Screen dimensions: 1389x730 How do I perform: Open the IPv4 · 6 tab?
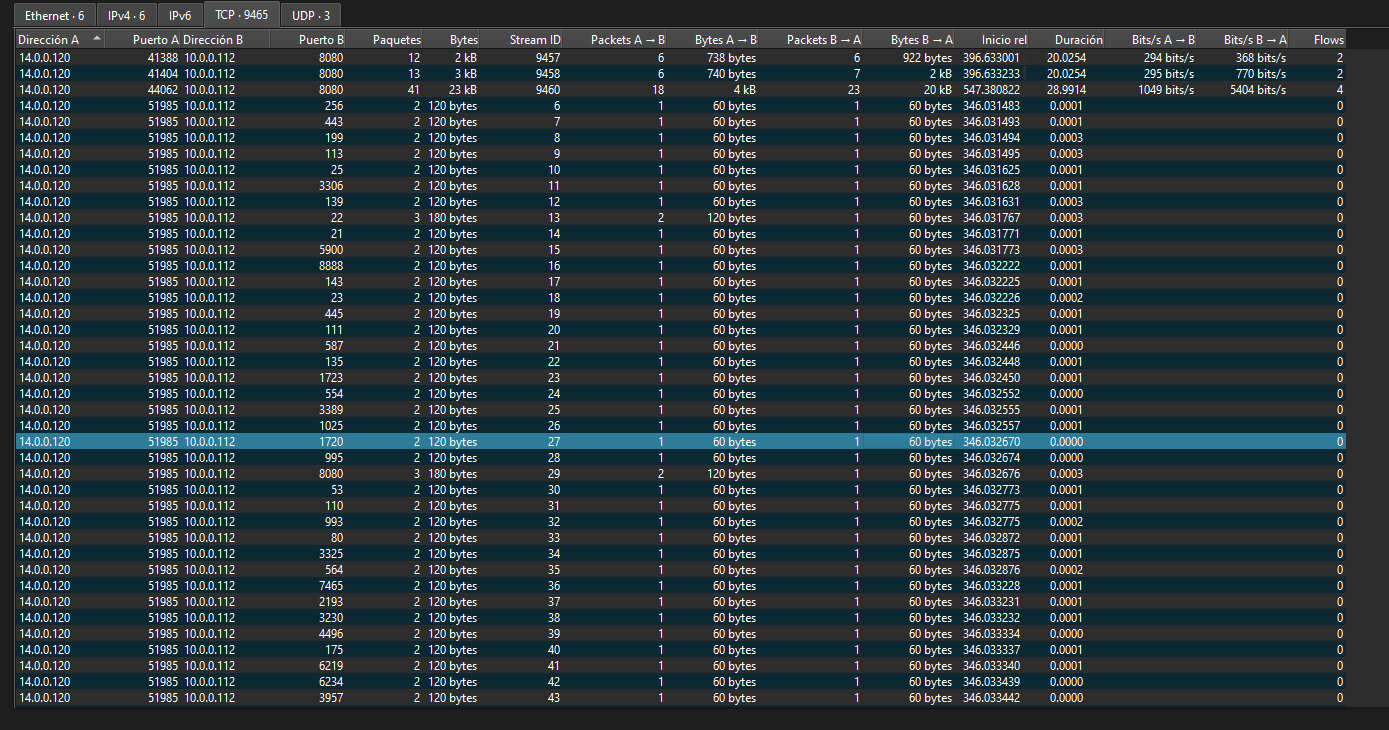click(x=126, y=15)
